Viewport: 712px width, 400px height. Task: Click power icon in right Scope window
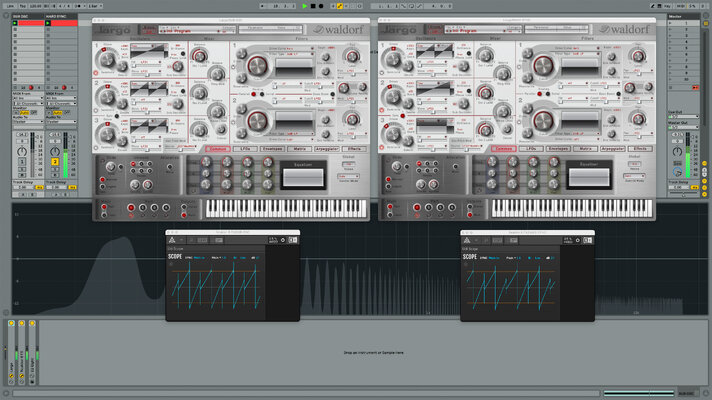click(x=578, y=240)
